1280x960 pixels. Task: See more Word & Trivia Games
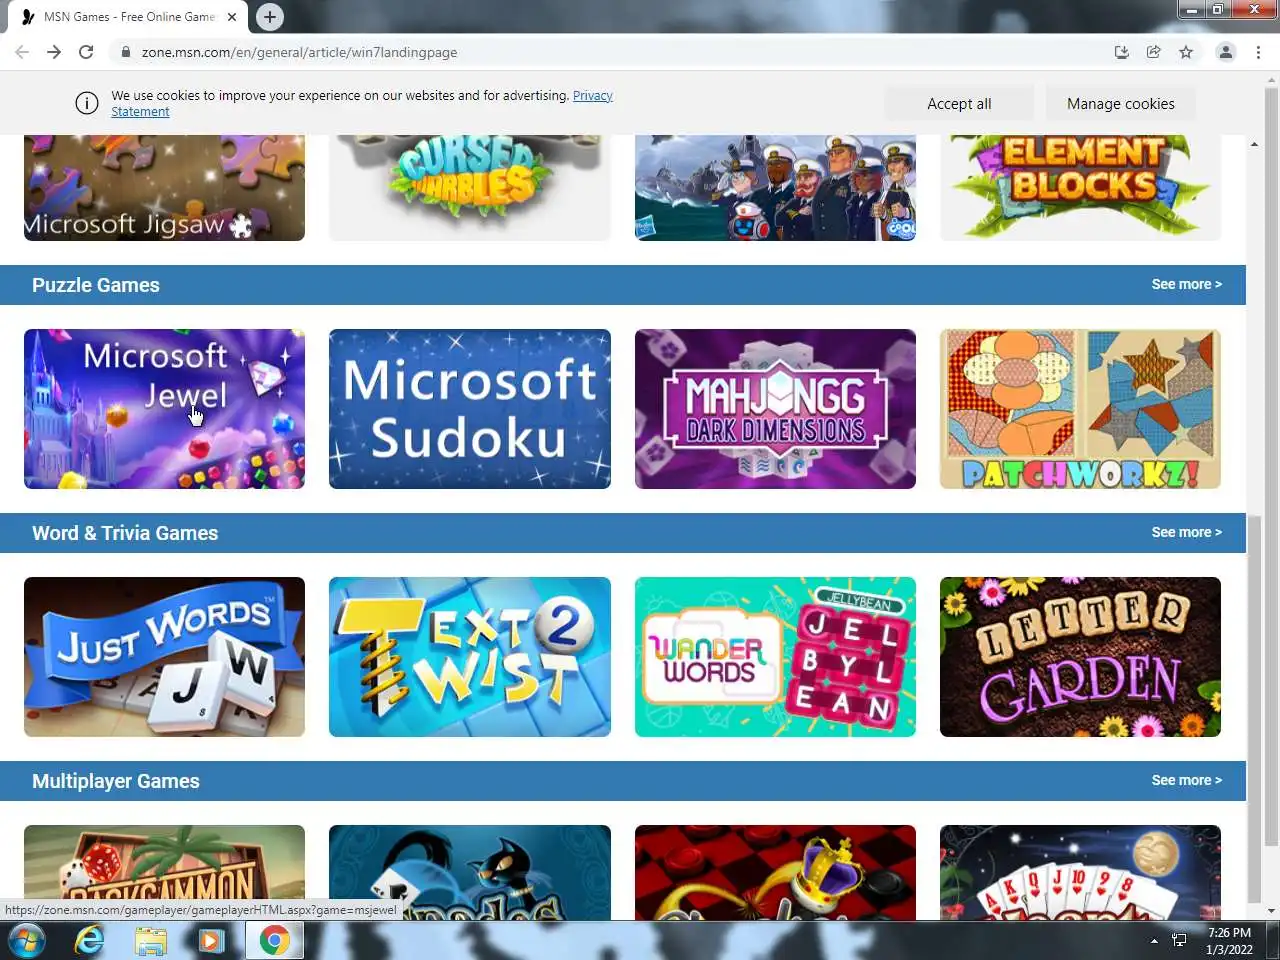(1186, 532)
